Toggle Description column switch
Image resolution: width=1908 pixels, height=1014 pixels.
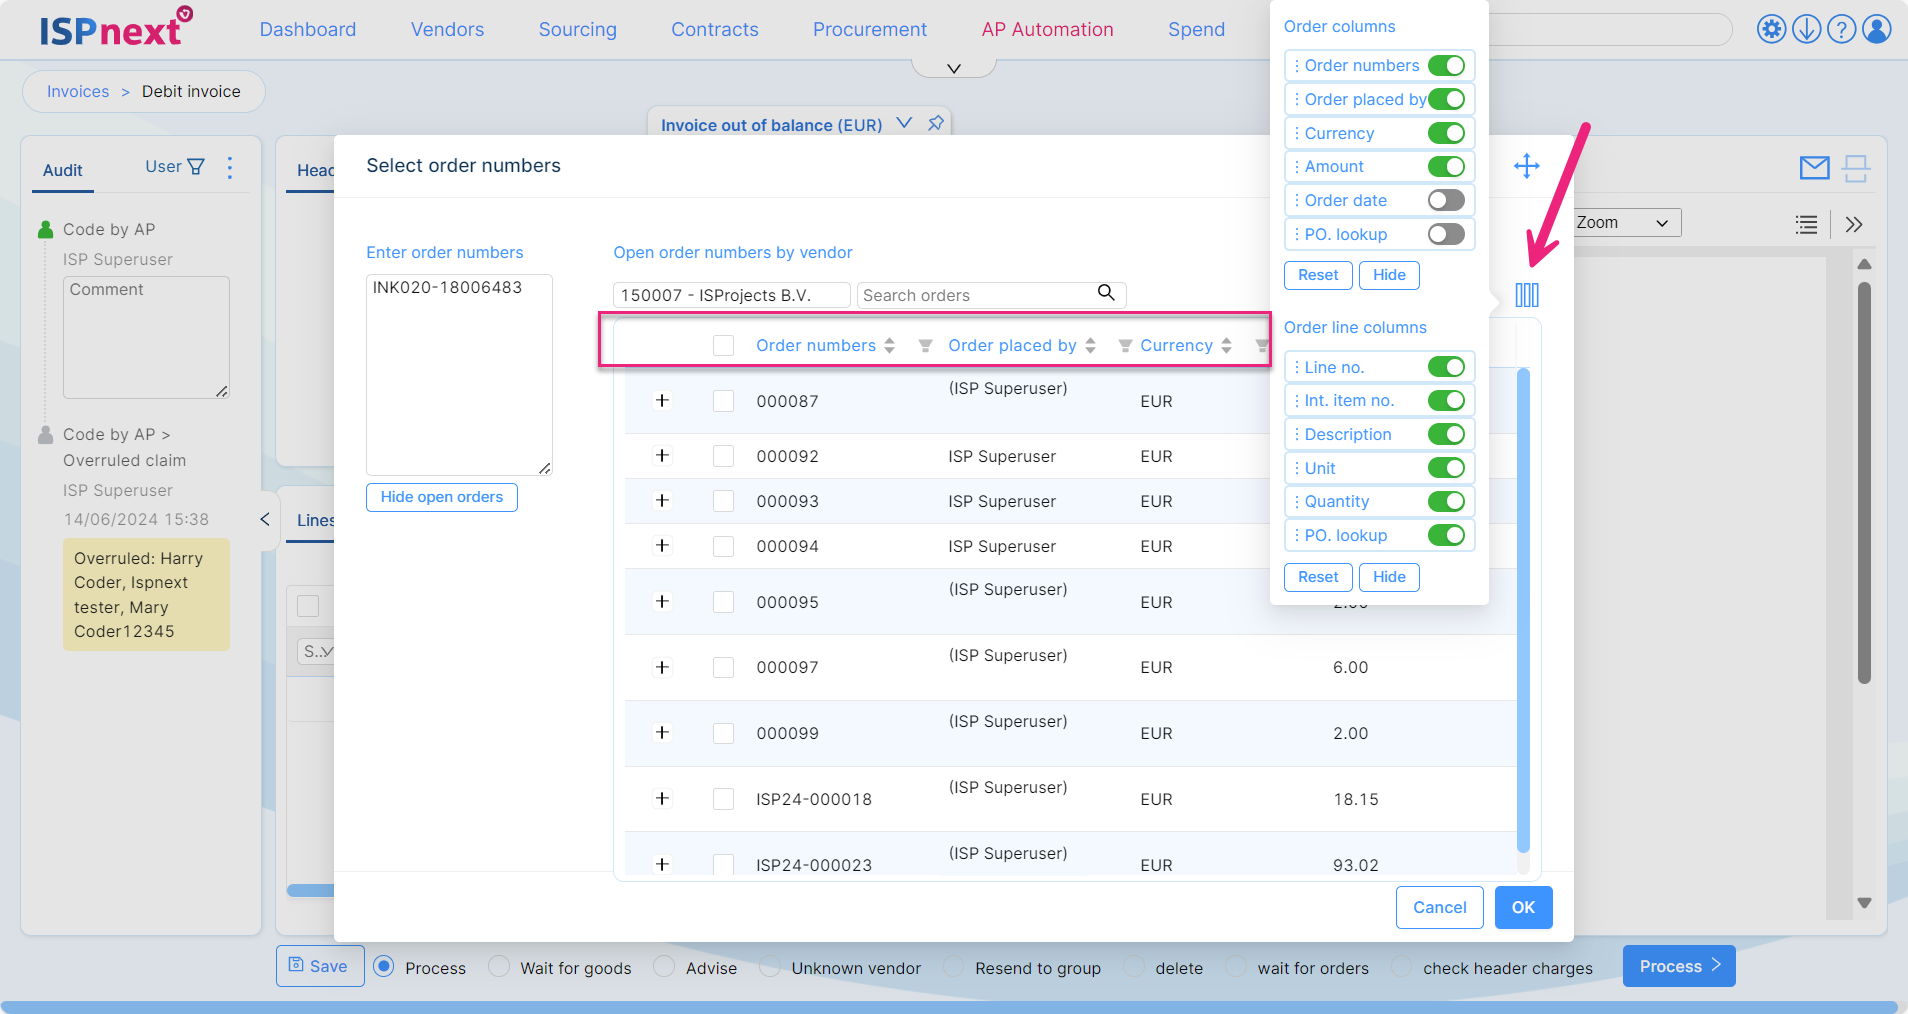tap(1446, 434)
